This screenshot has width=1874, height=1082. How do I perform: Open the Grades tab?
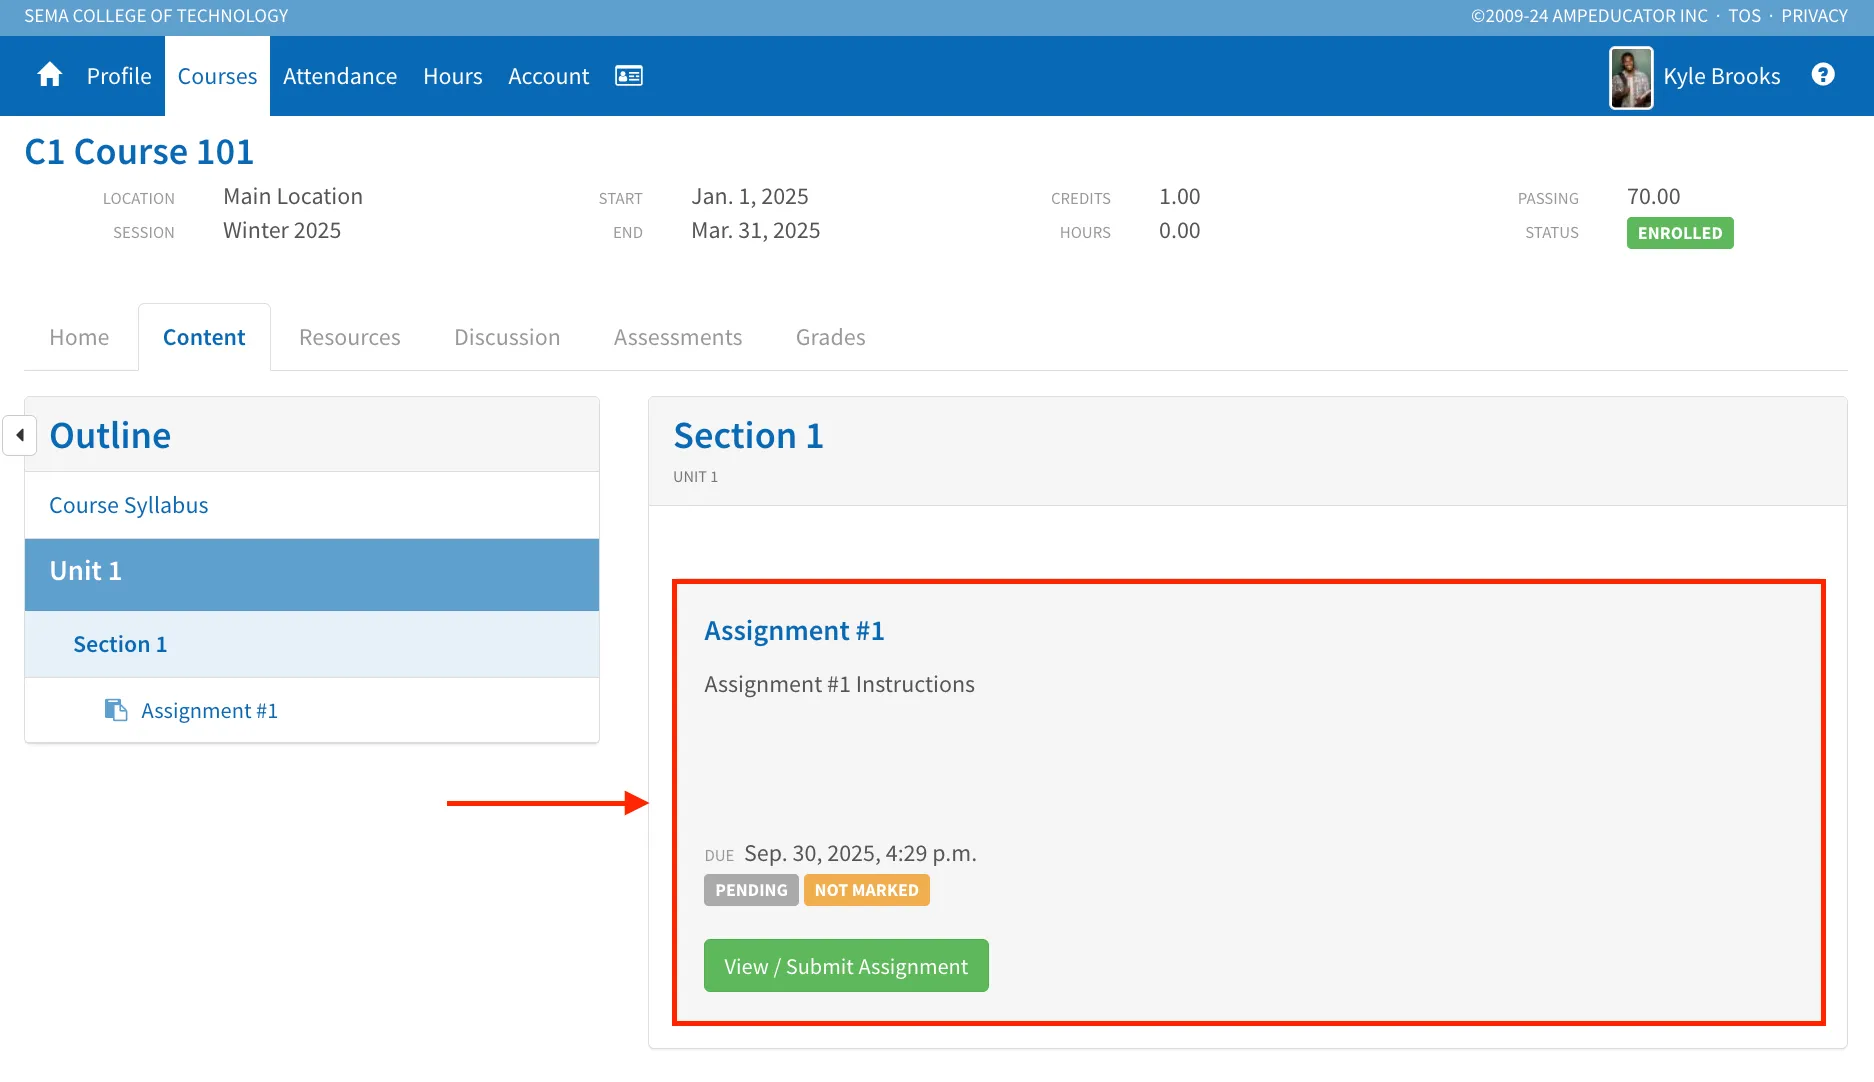click(831, 337)
